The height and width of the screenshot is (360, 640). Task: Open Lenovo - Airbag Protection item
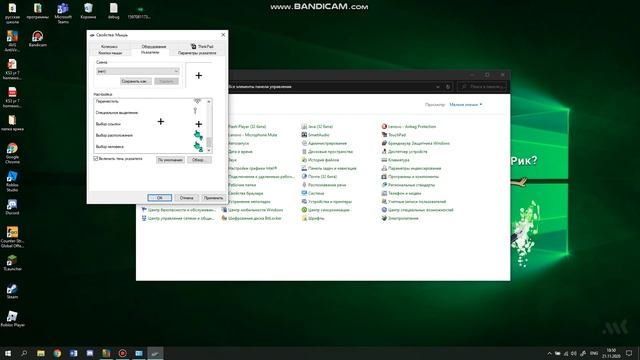(x=409, y=127)
